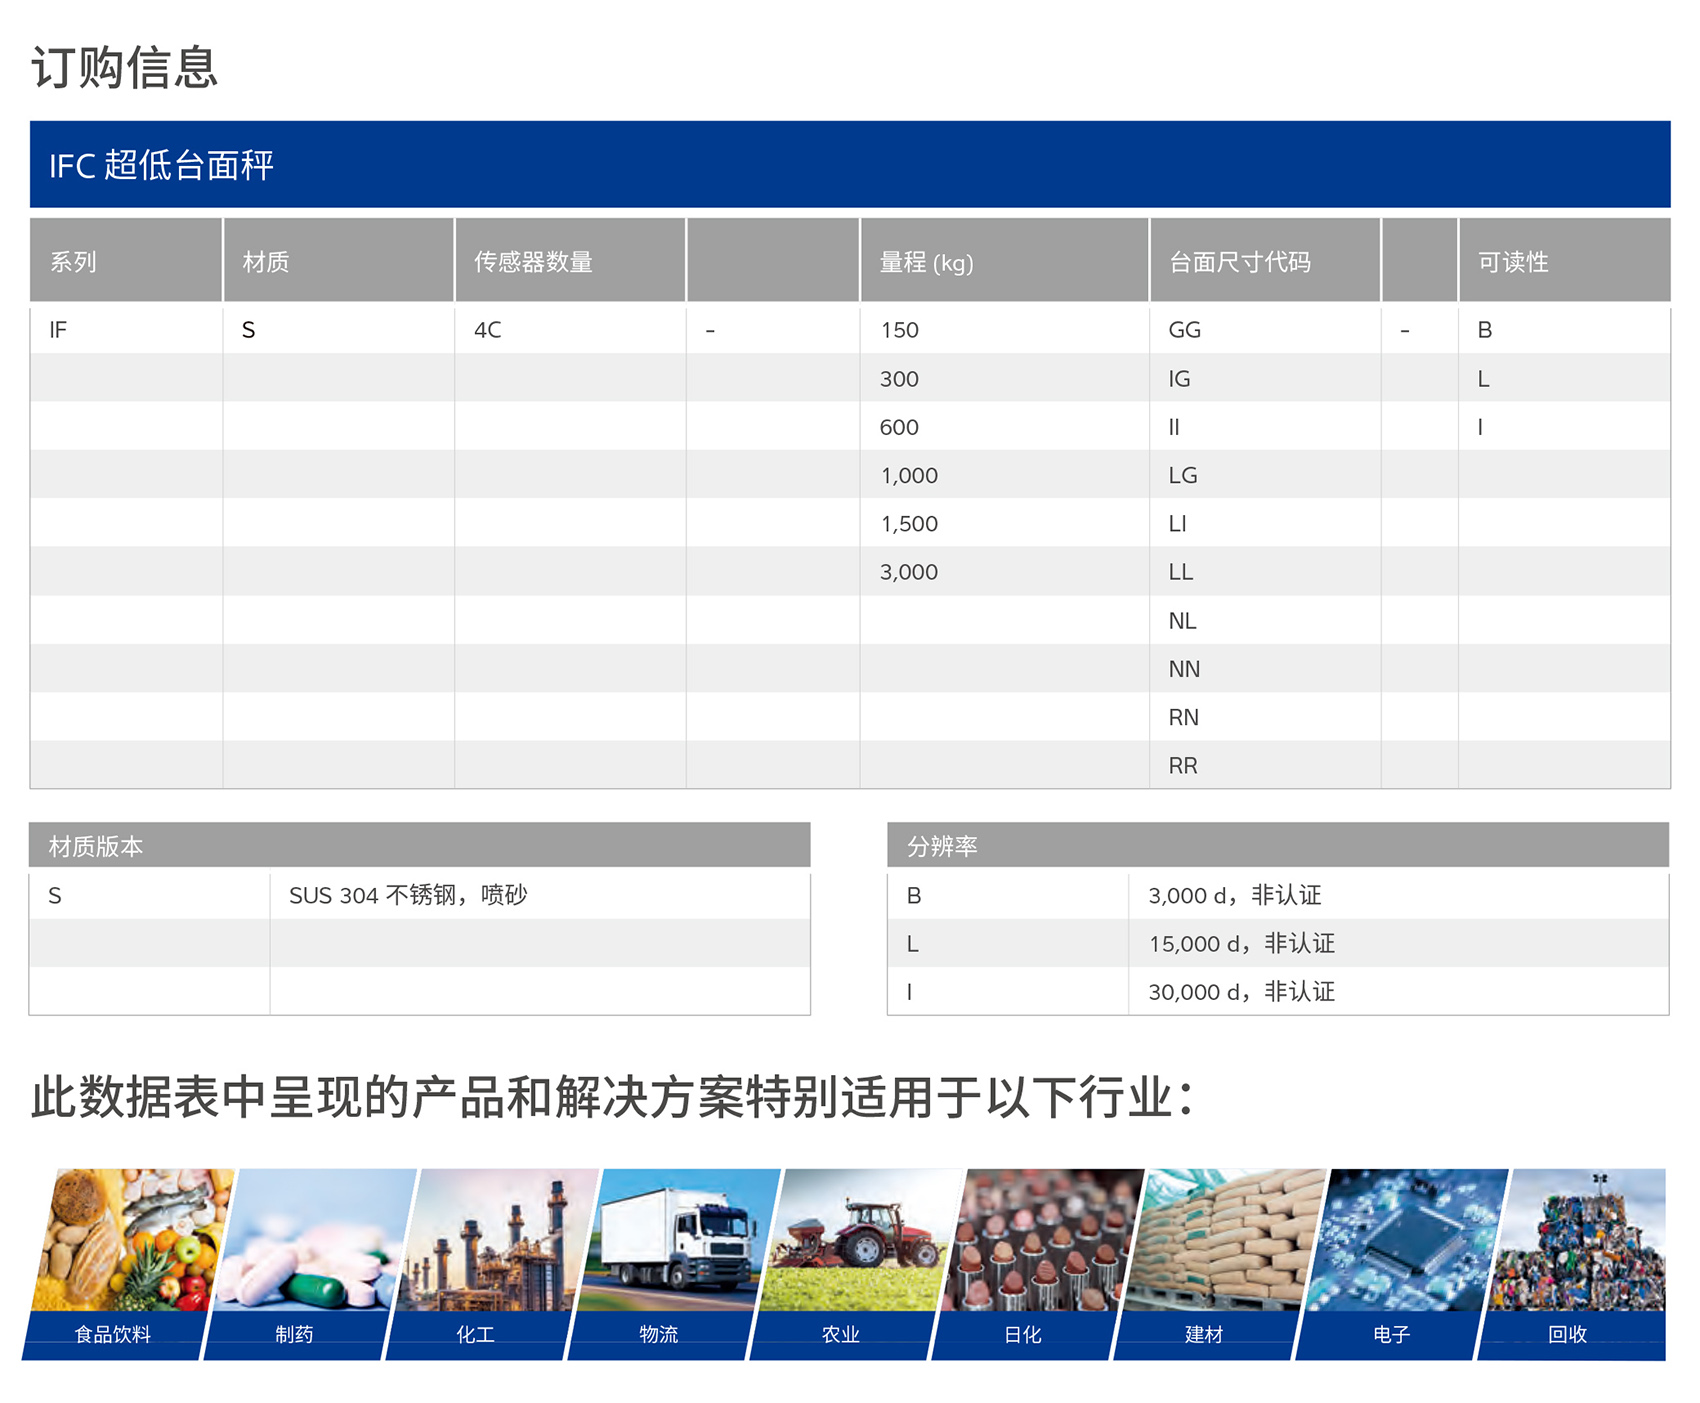Click the IFC 超低台面秤 blue banner
Image resolution: width=1700 pixels, height=1403 pixels.
[x=850, y=165]
